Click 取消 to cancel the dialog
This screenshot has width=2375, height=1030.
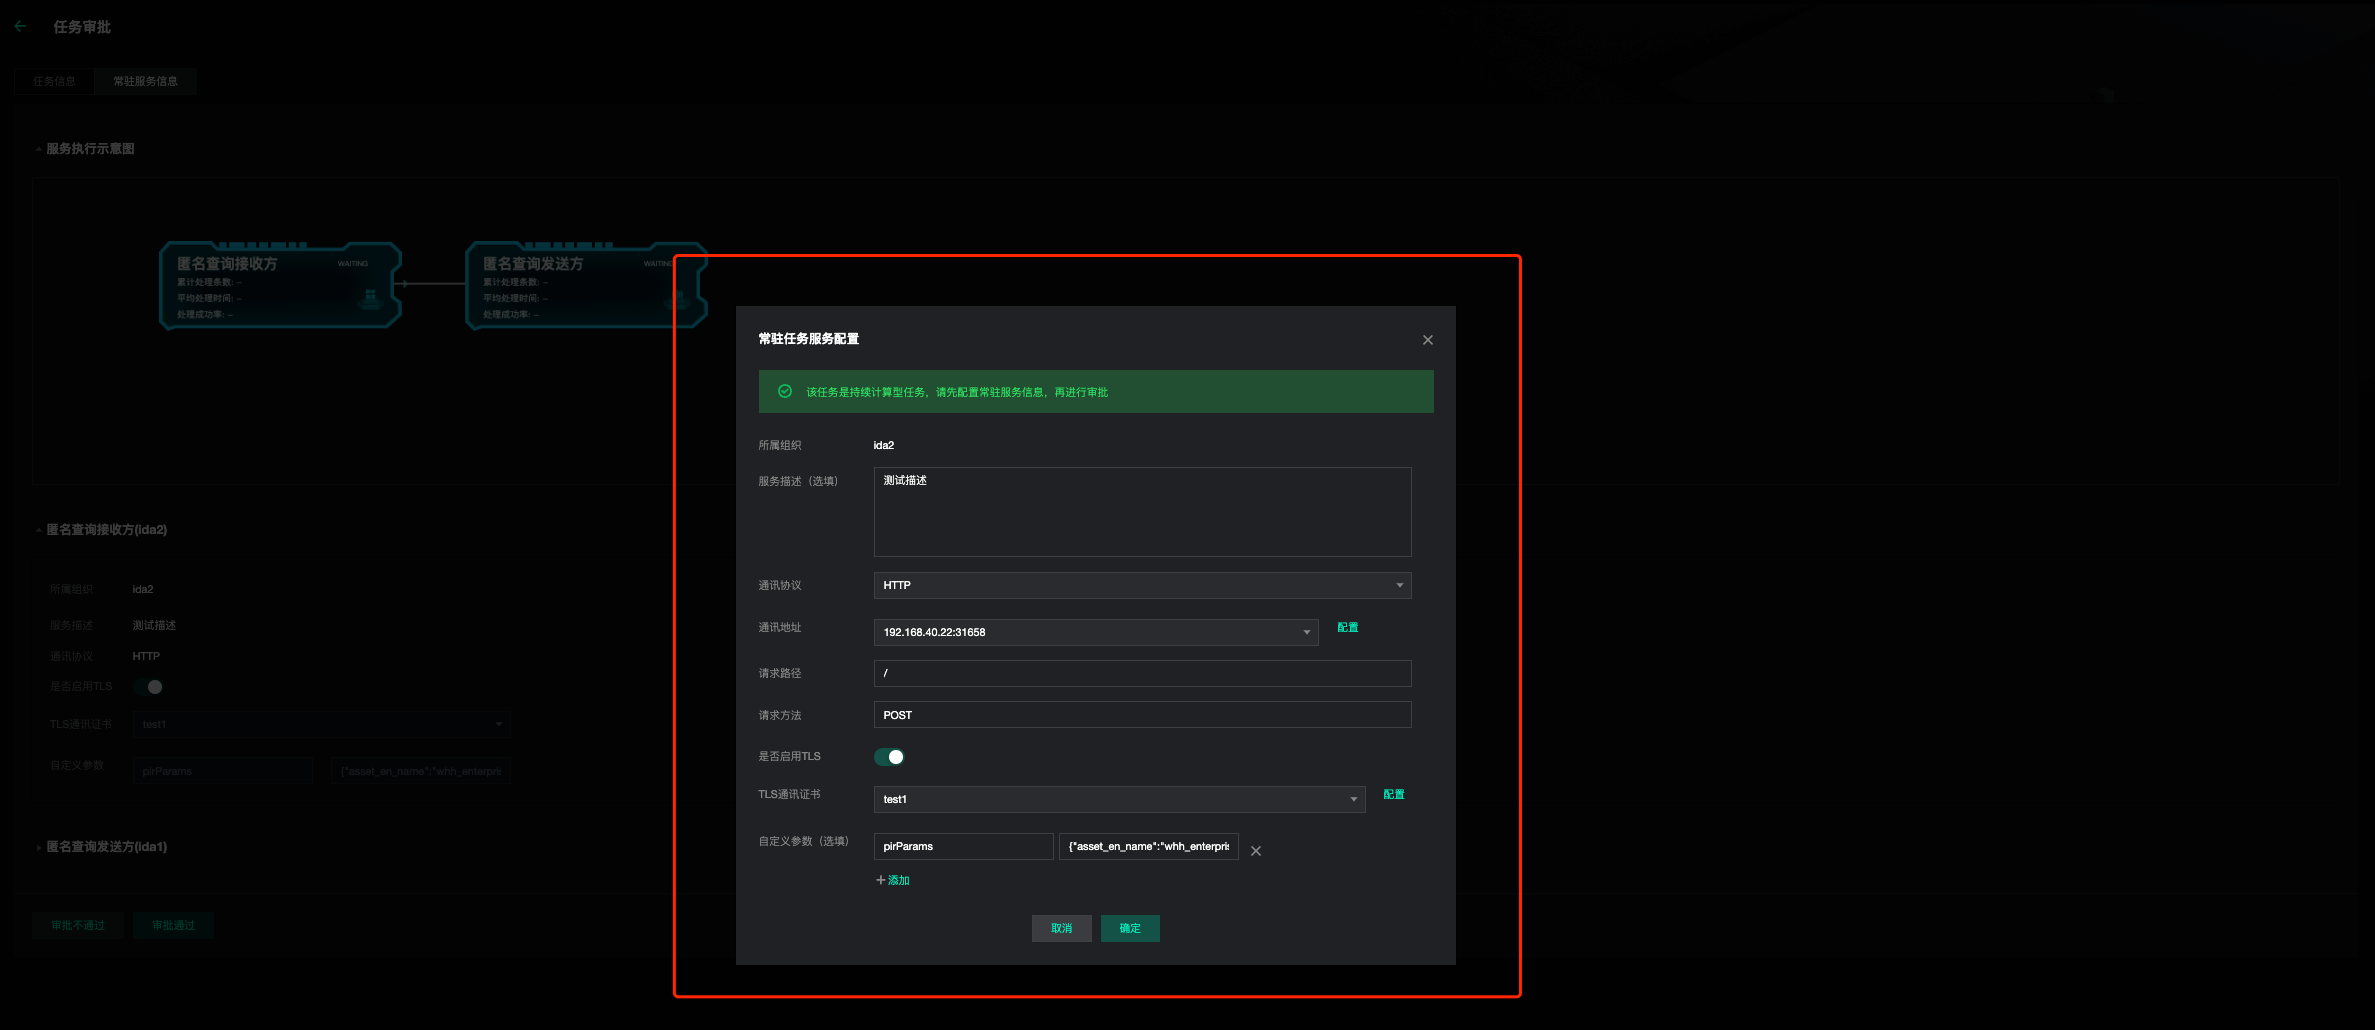[x=1061, y=928]
